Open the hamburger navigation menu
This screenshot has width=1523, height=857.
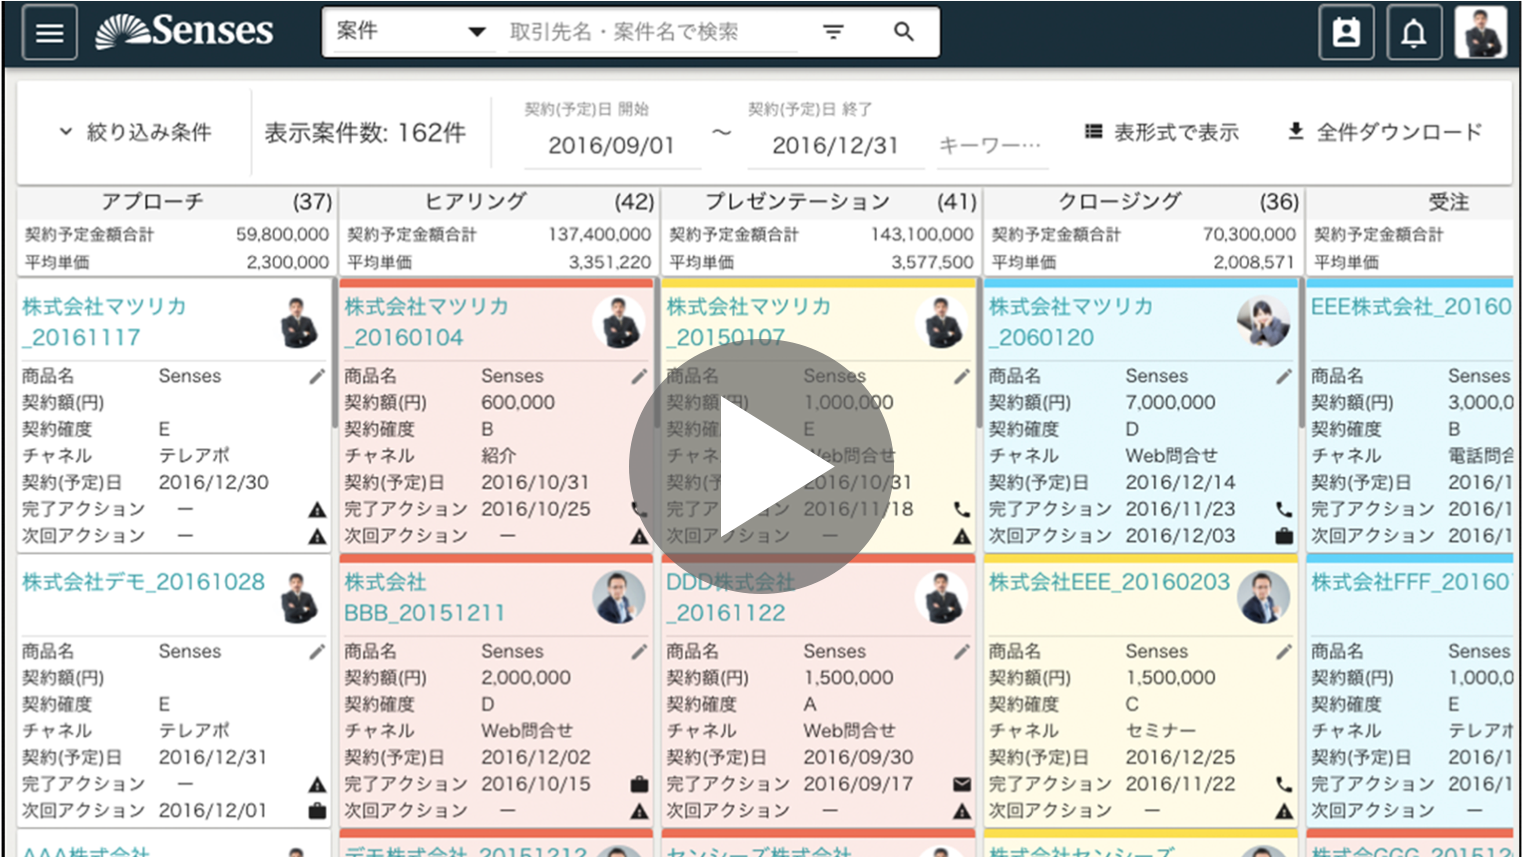point(49,32)
